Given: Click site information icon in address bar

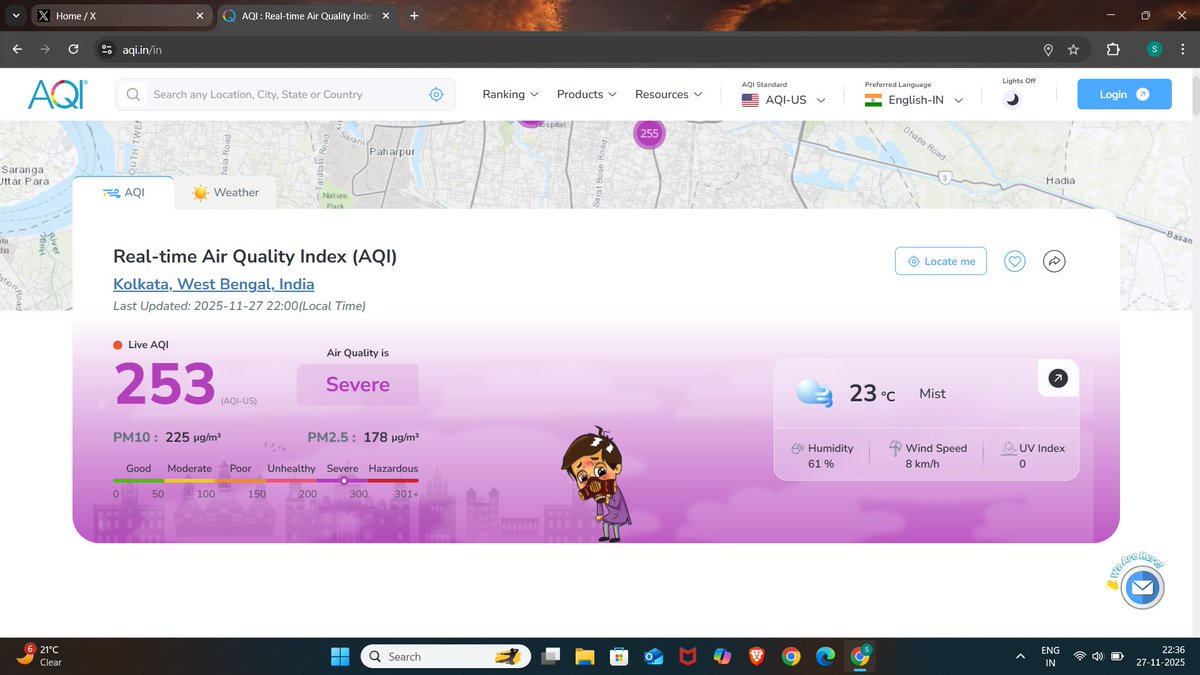Looking at the screenshot, I should click(x=107, y=49).
